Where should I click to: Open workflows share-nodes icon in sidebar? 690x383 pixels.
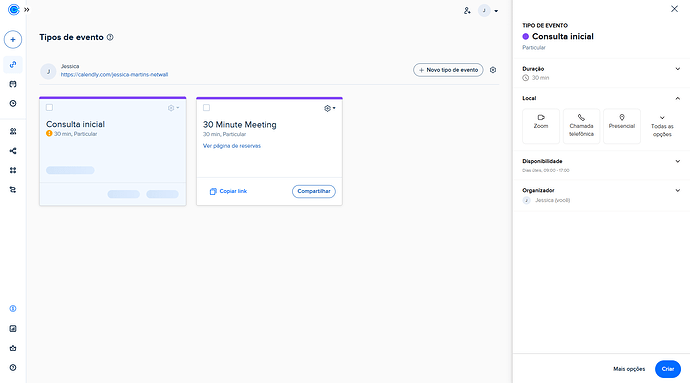13,151
